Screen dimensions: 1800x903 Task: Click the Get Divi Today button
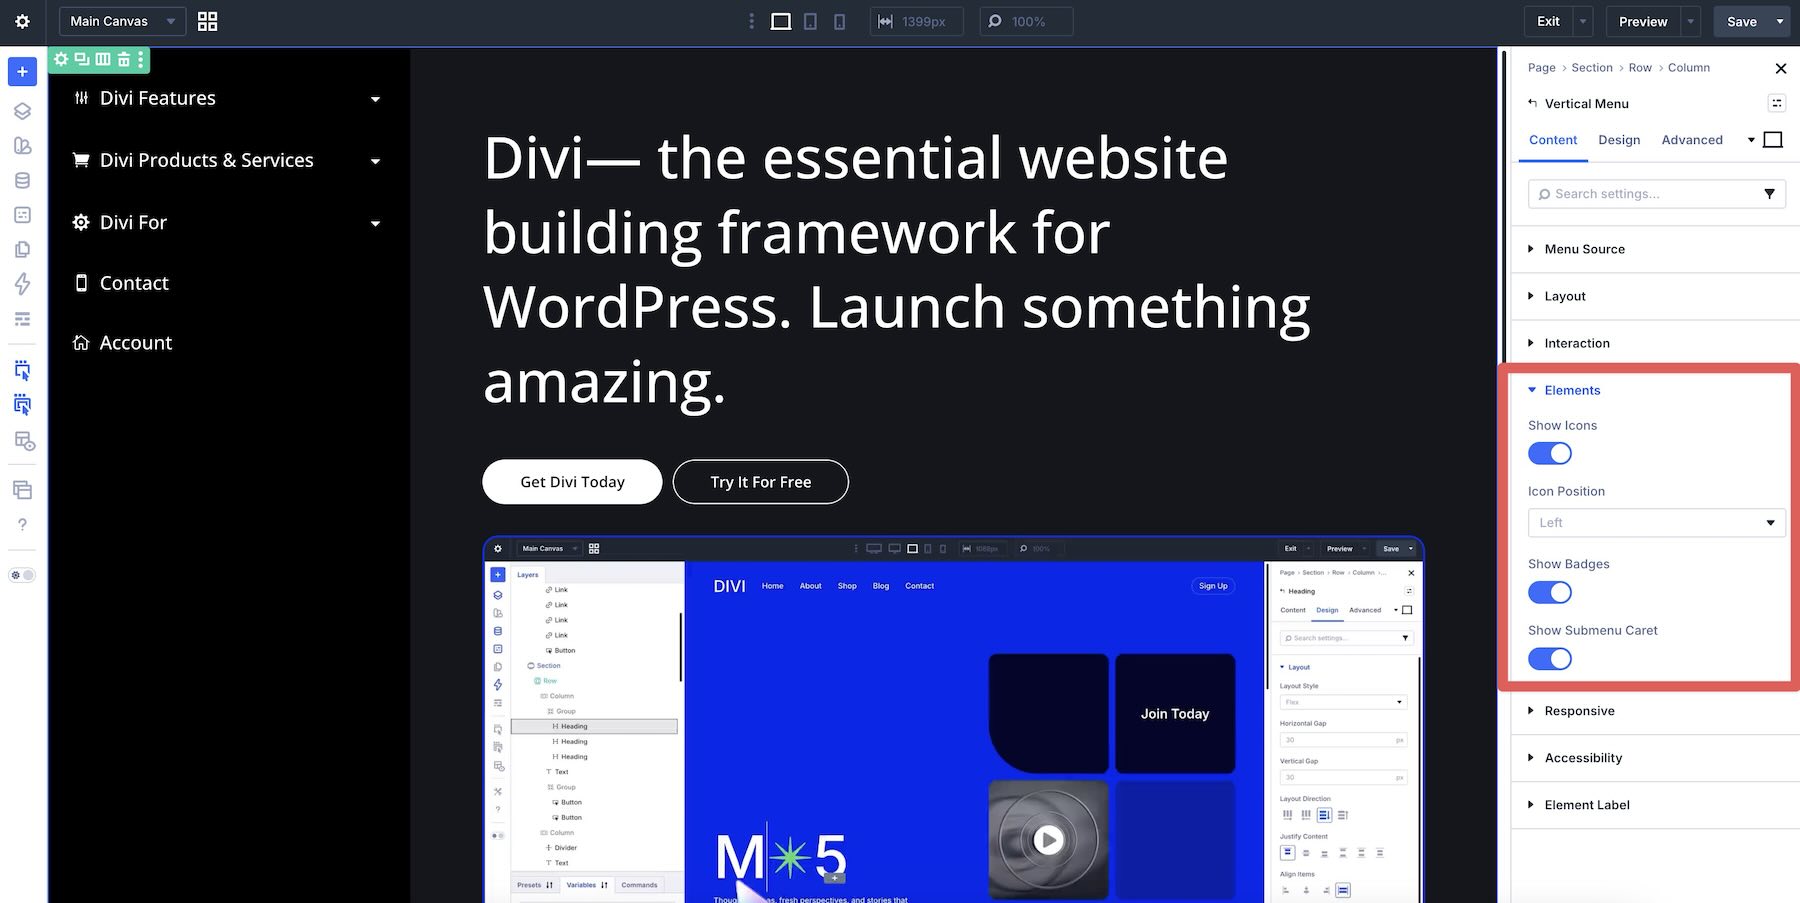(x=572, y=482)
